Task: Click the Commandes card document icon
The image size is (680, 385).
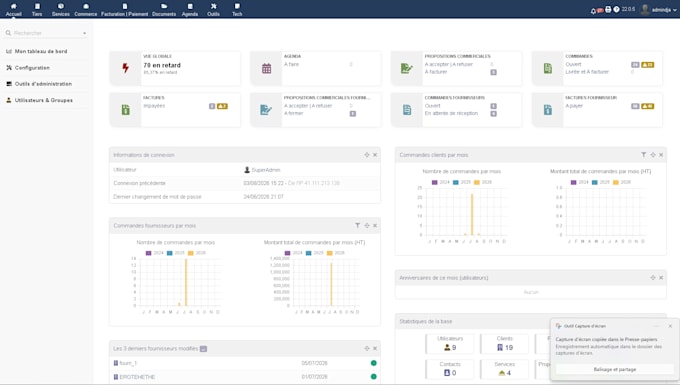Action: [548, 68]
